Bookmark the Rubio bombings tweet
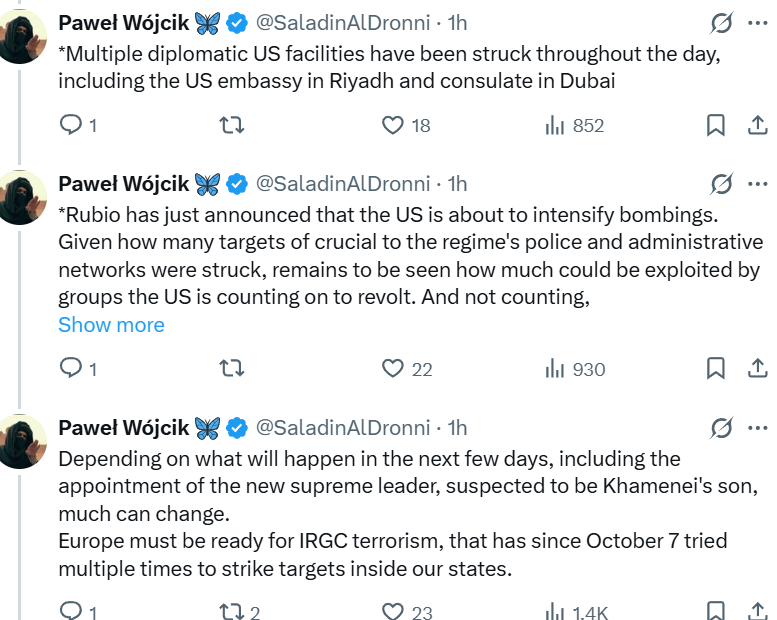 point(716,369)
